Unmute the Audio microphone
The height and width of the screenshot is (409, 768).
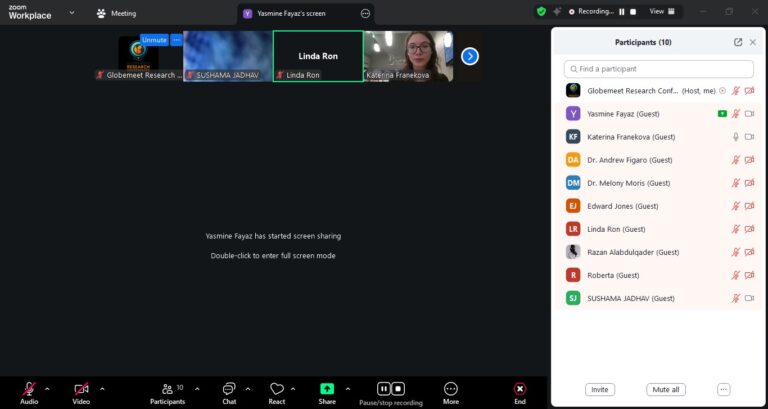29,389
